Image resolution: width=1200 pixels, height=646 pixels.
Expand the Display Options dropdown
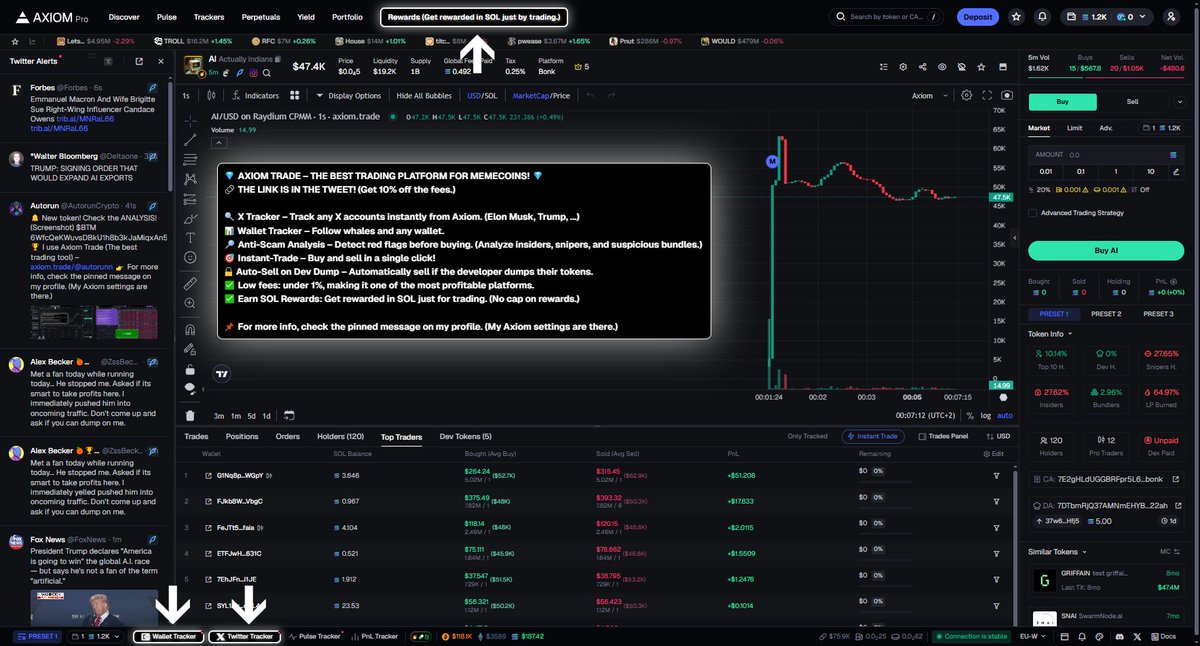[348, 96]
